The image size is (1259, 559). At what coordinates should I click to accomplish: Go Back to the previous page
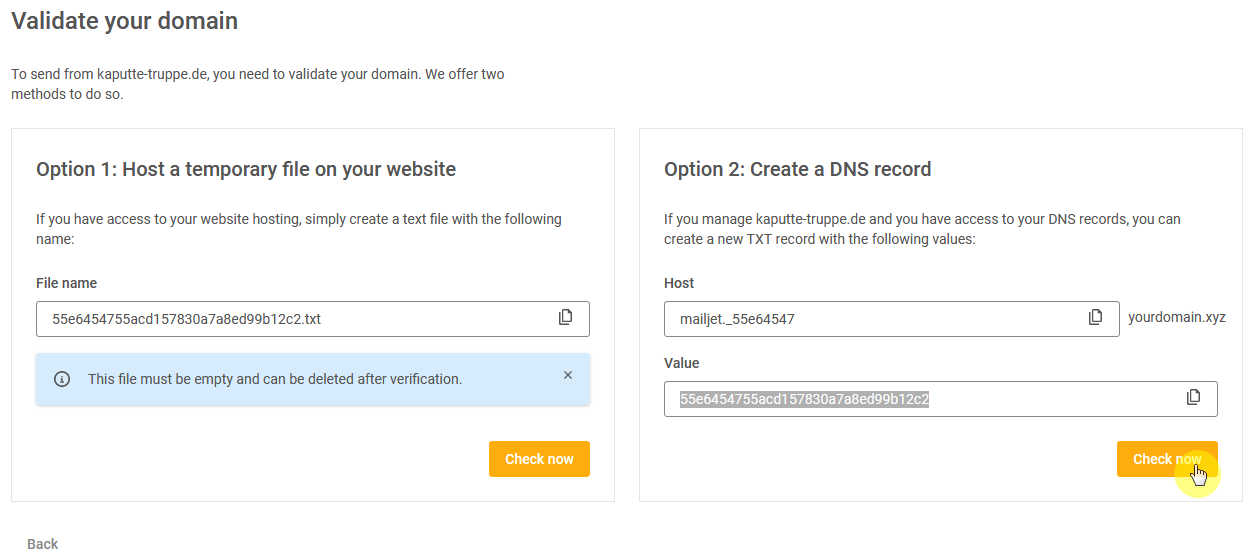pos(43,544)
